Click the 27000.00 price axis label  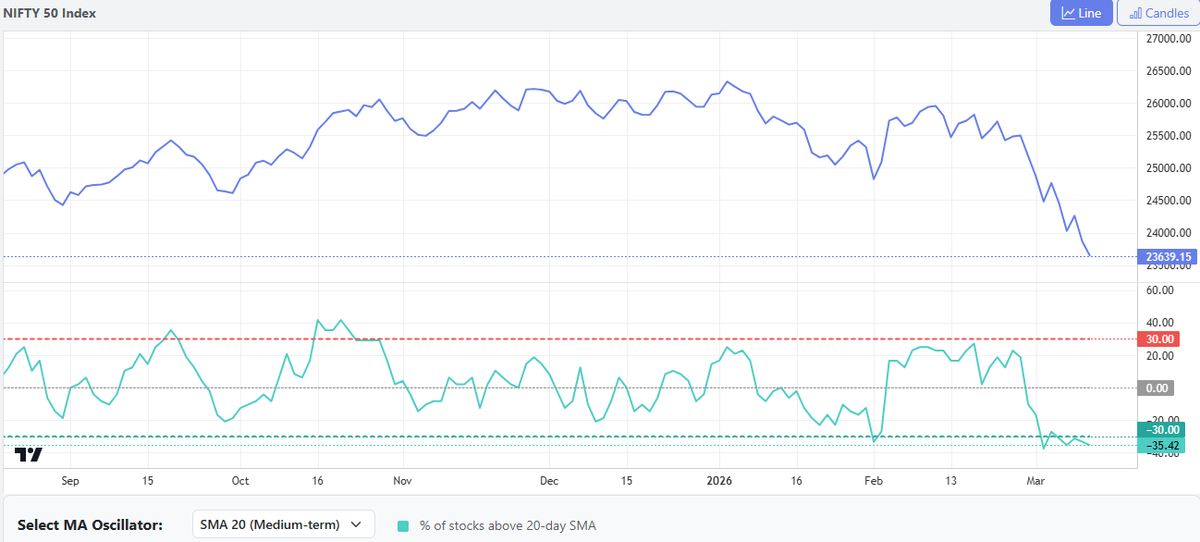(x=1169, y=39)
